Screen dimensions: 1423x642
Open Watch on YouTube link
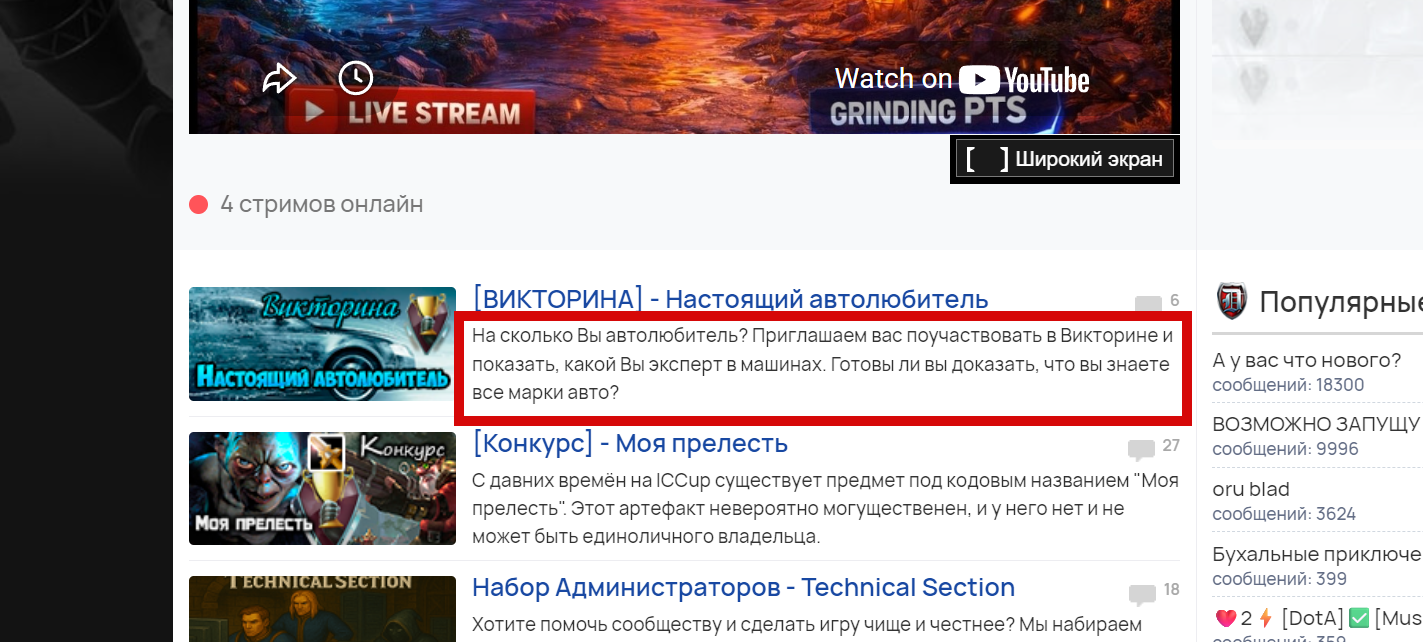click(962, 79)
